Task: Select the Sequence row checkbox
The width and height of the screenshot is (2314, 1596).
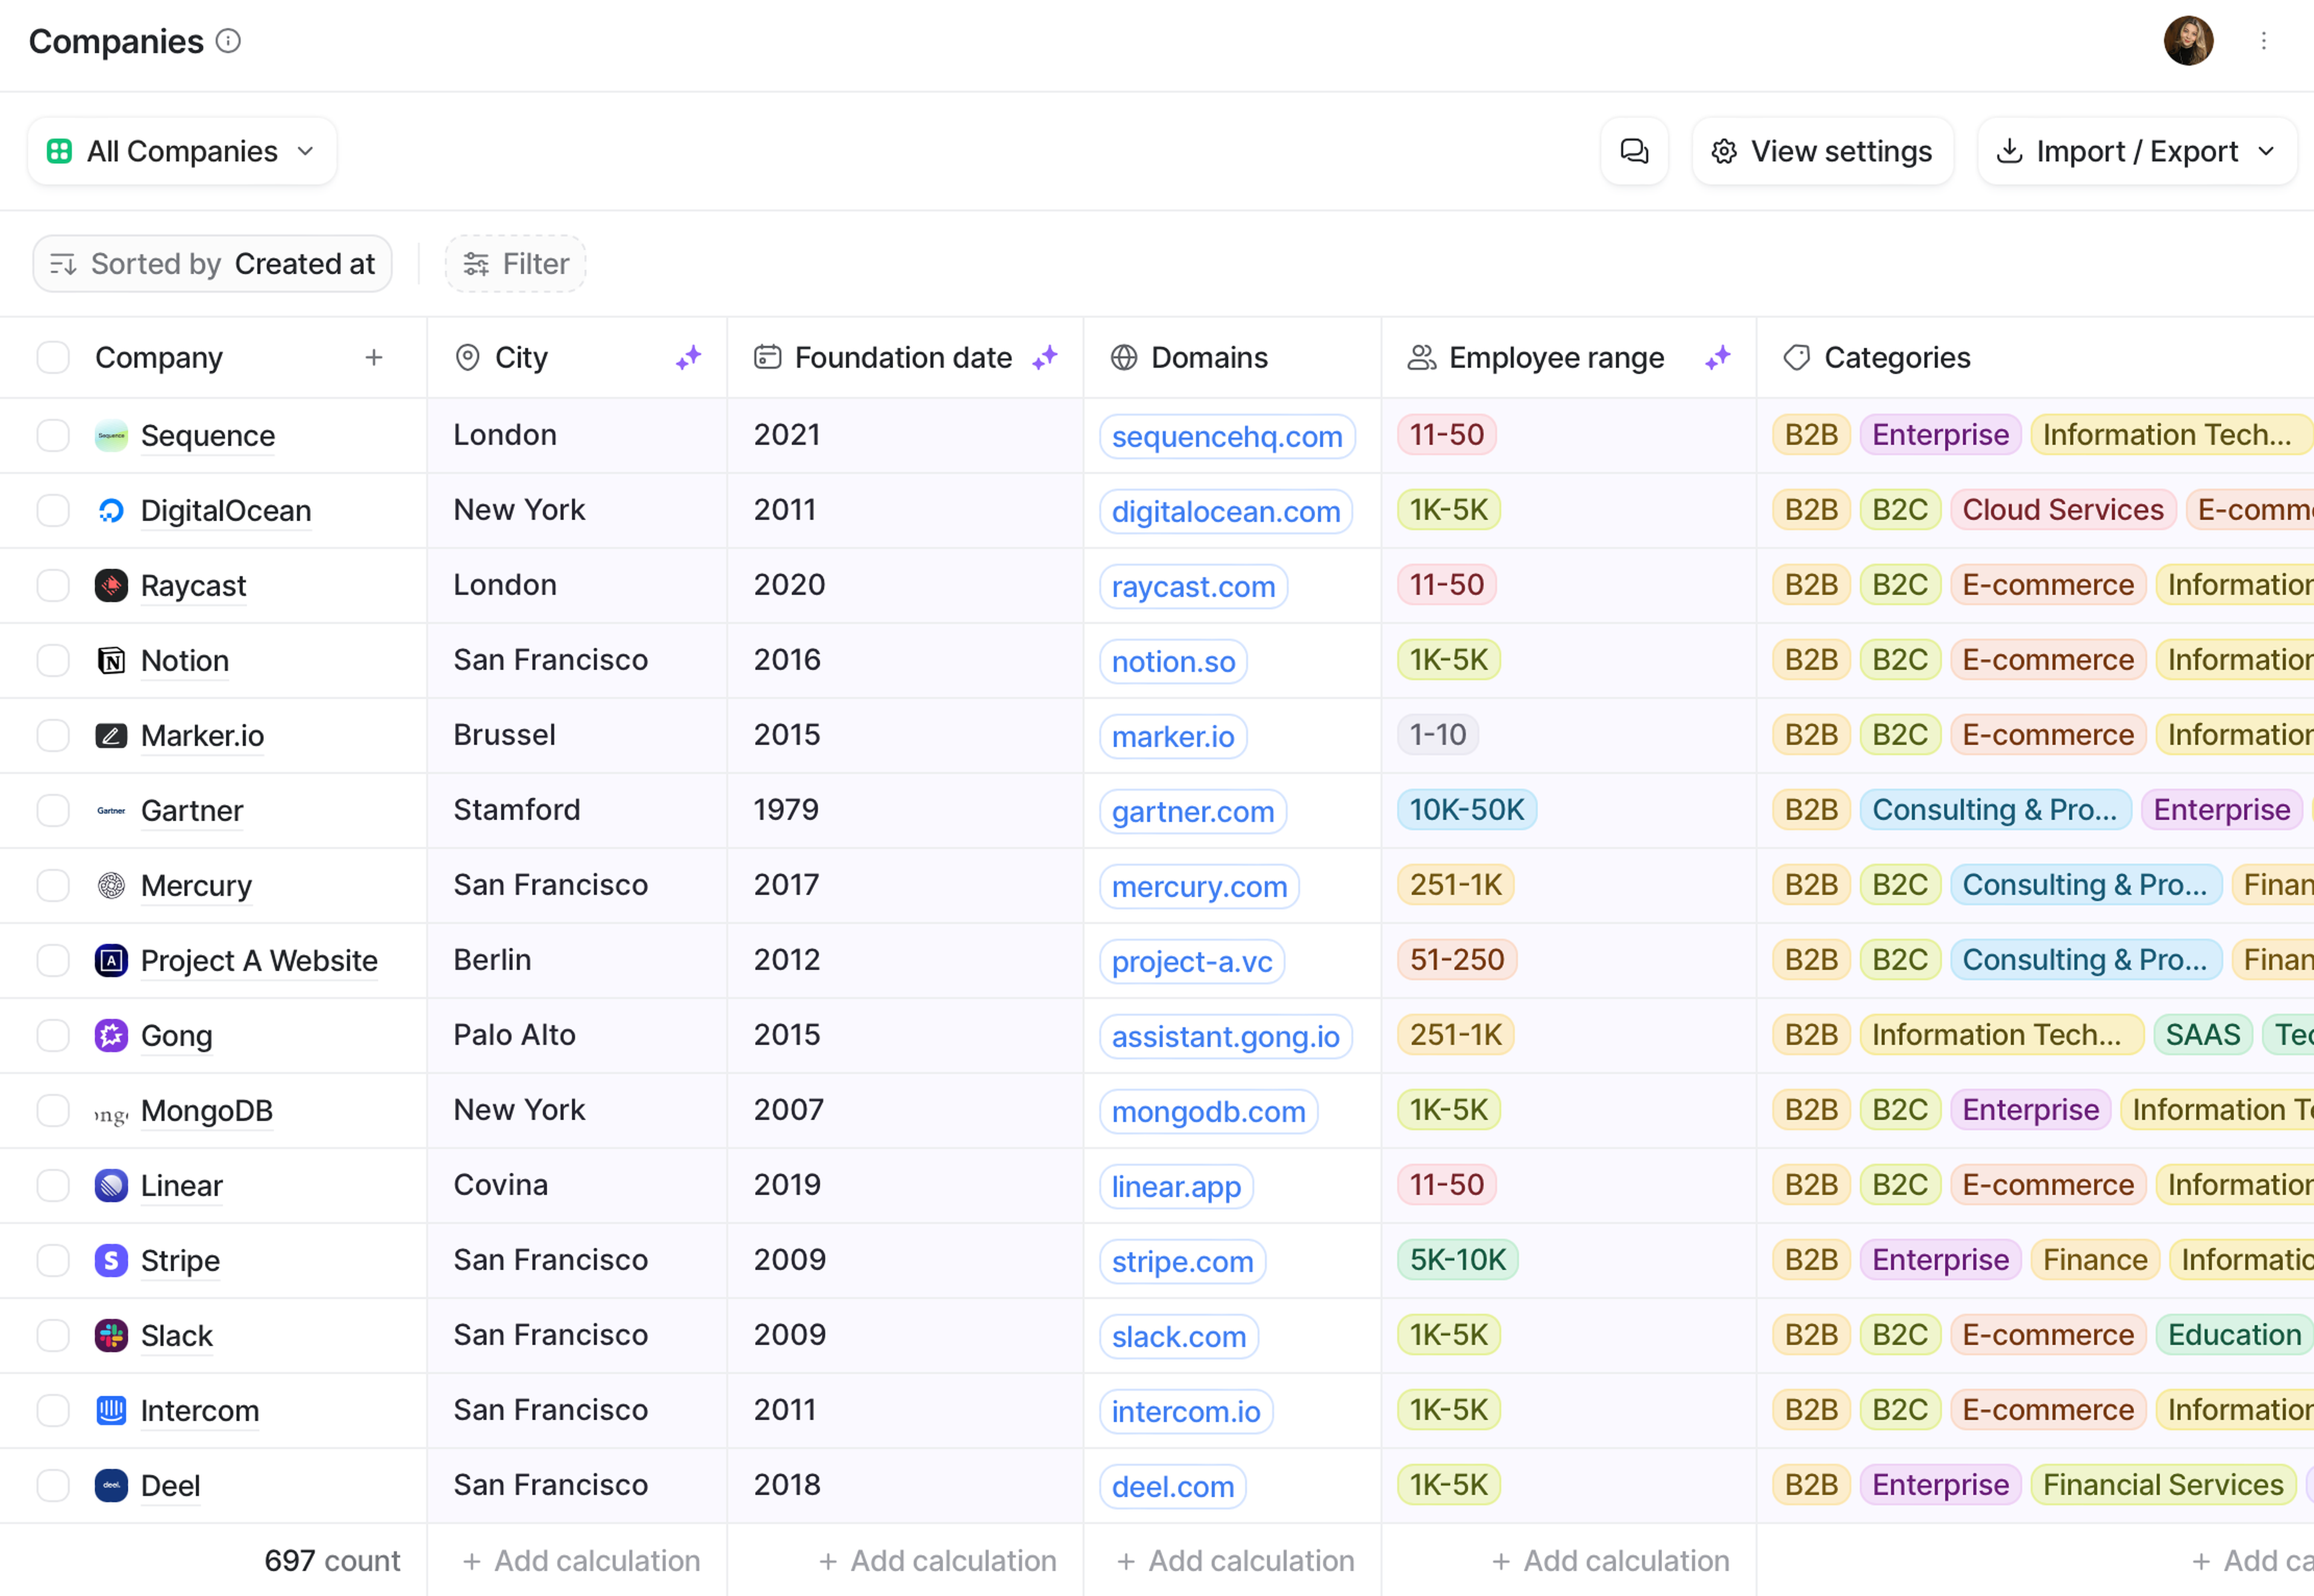Action: (53, 435)
